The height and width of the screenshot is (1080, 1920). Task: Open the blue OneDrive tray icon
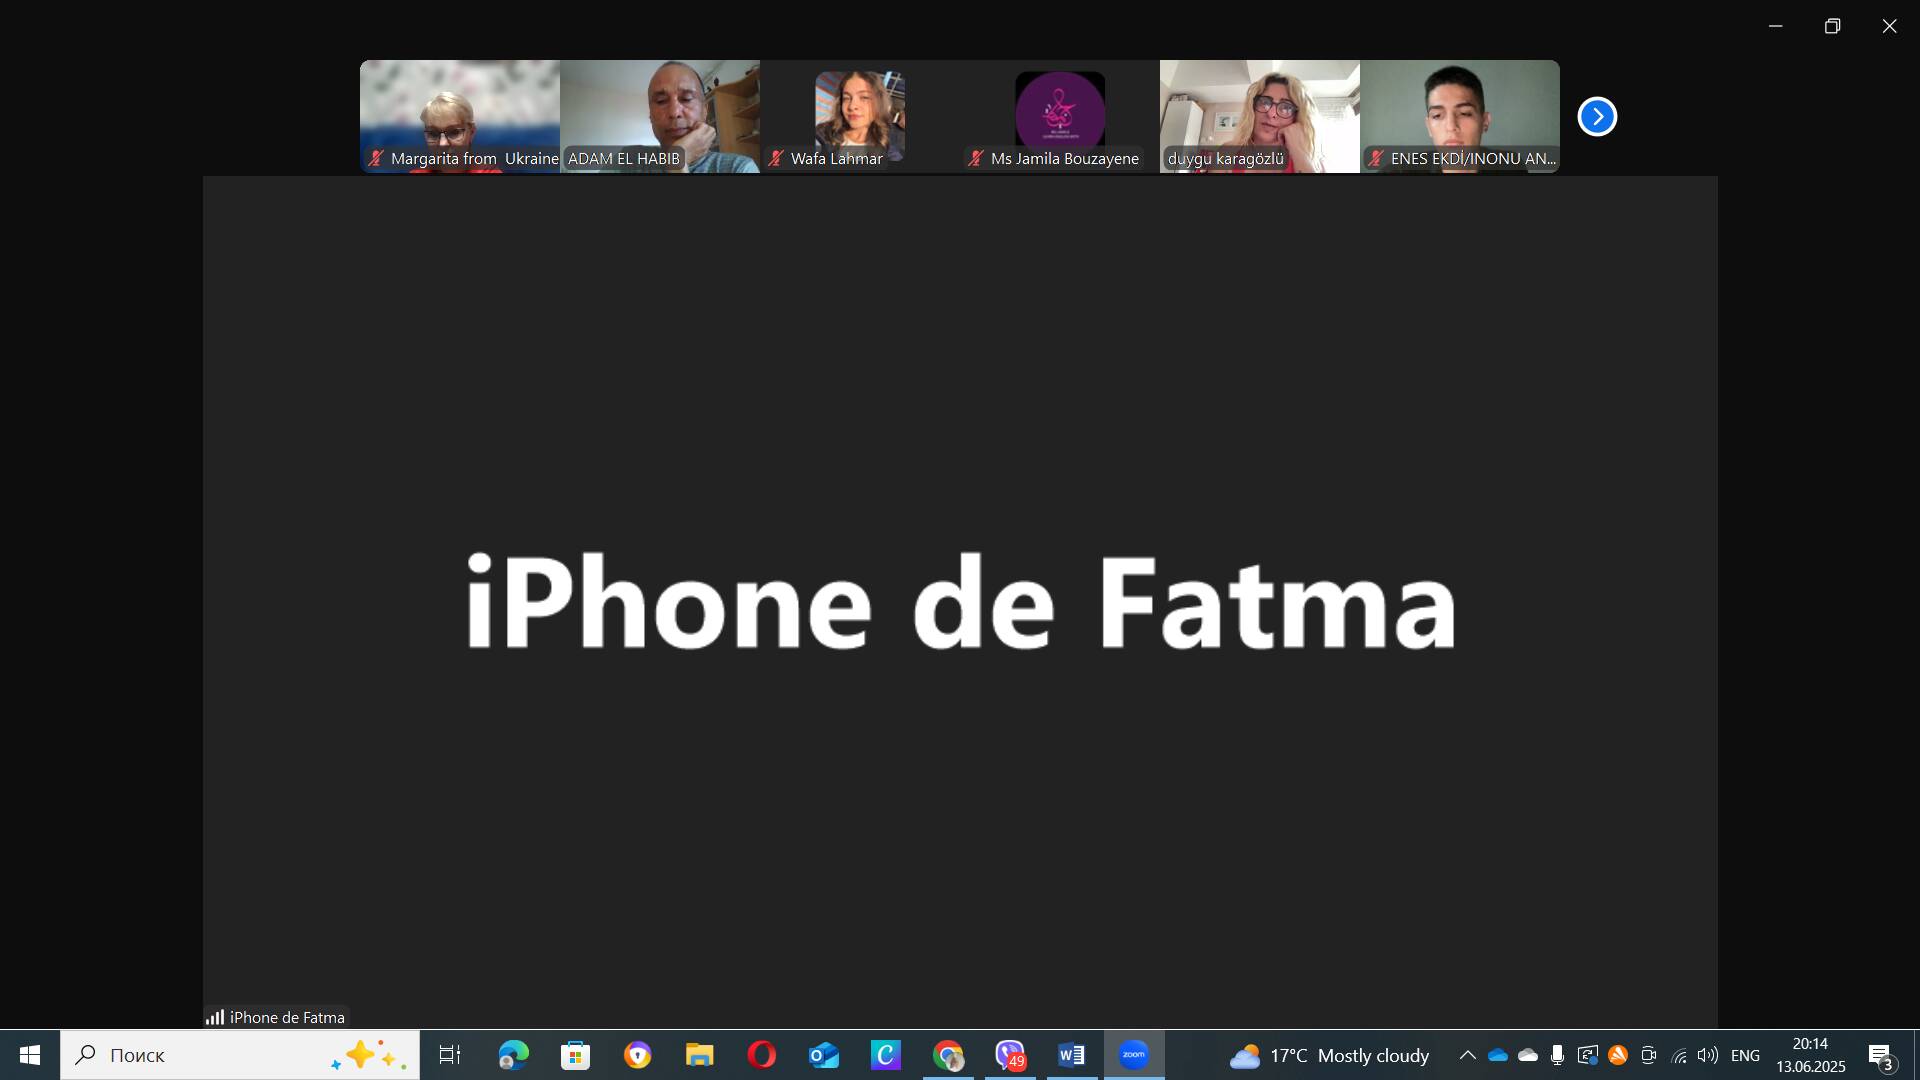point(1498,1055)
